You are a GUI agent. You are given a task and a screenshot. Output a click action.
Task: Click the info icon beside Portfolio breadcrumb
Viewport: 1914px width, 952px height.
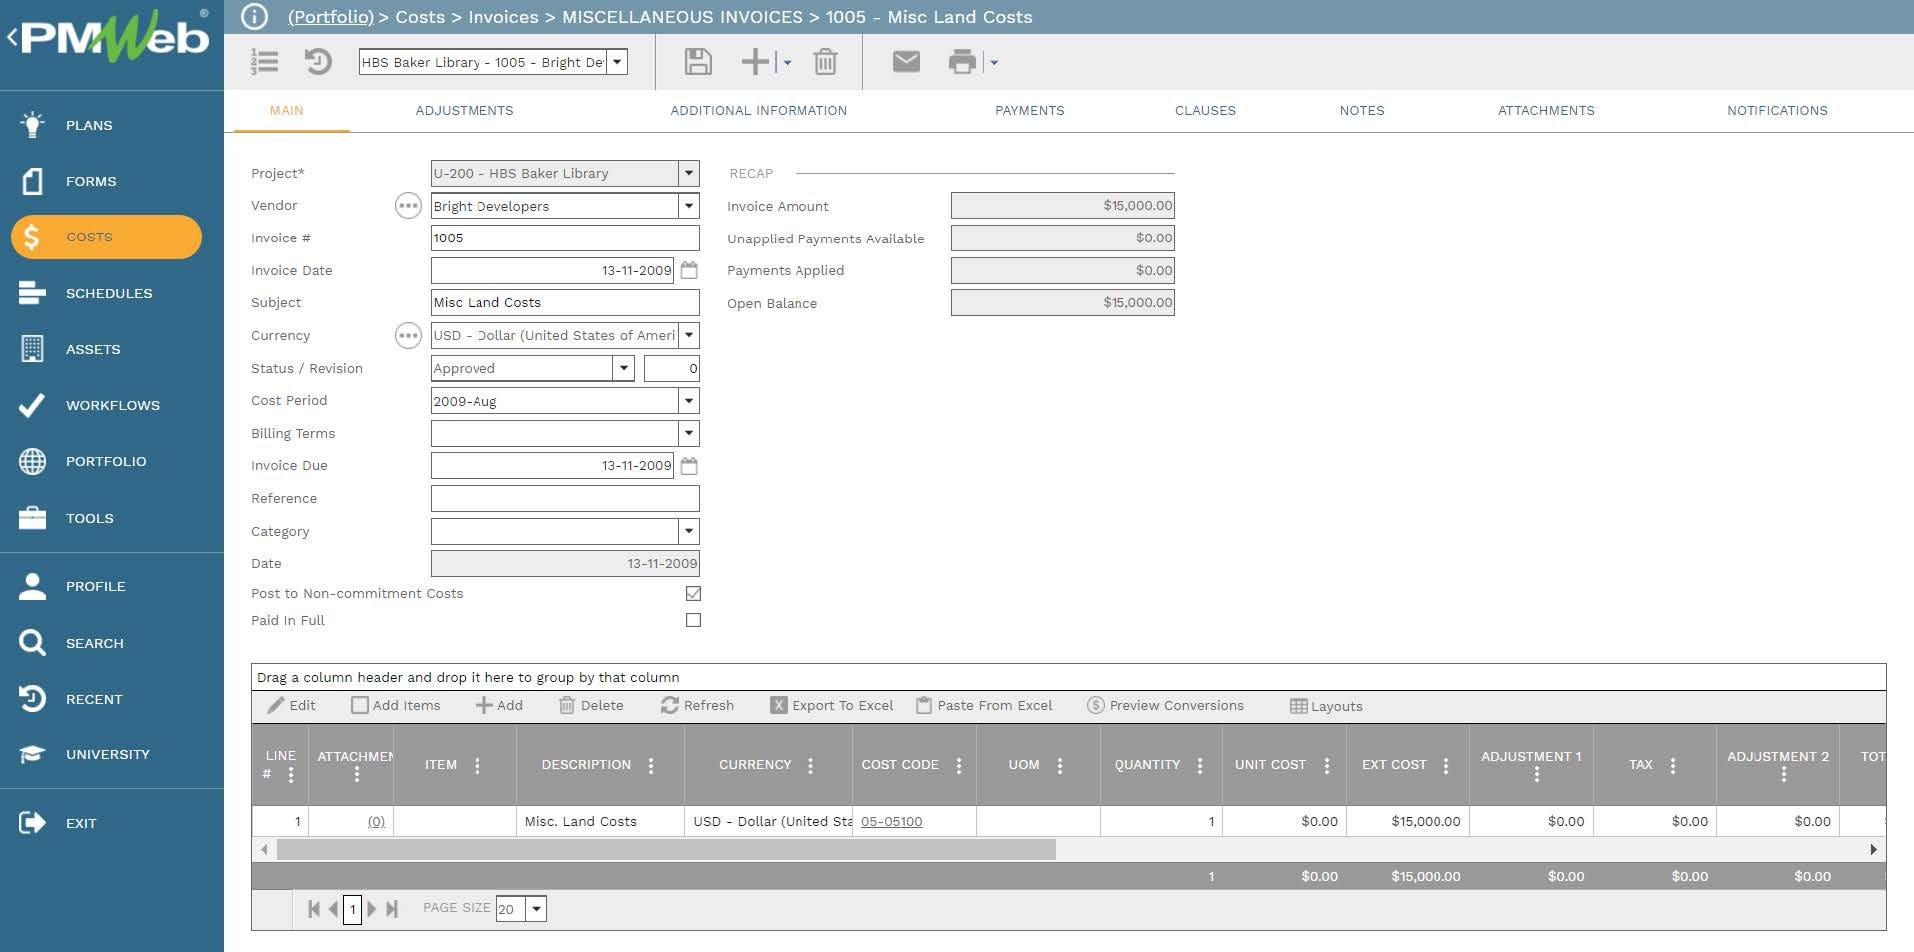[255, 17]
